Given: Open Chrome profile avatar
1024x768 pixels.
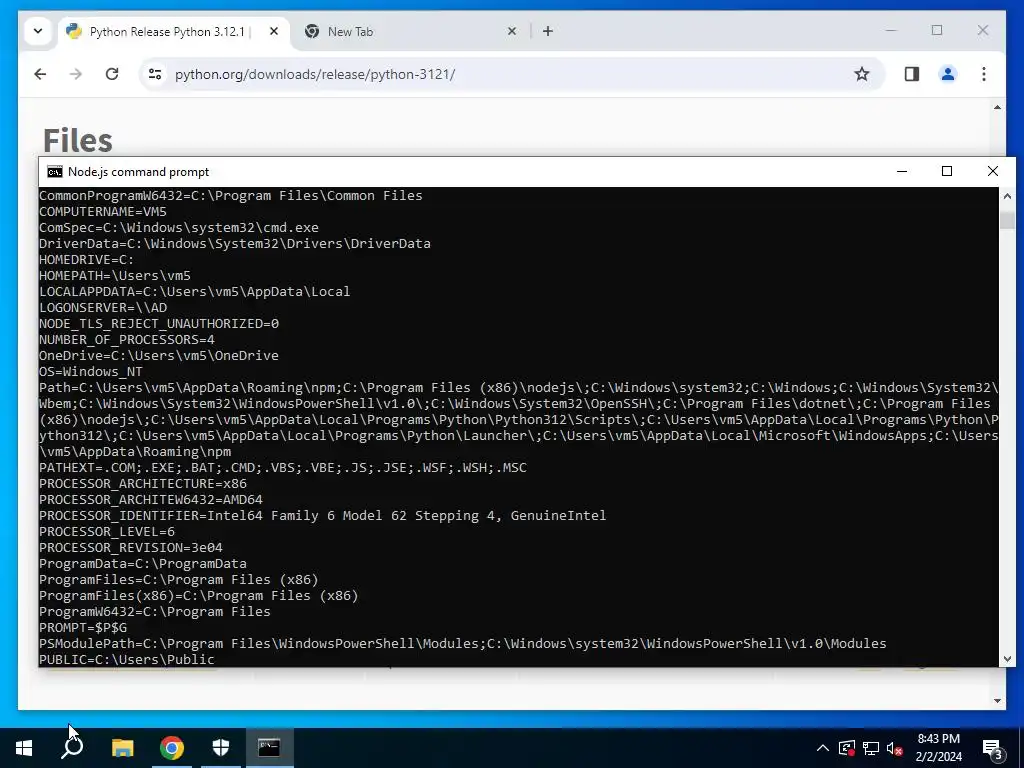Looking at the screenshot, I should [948, 74].
